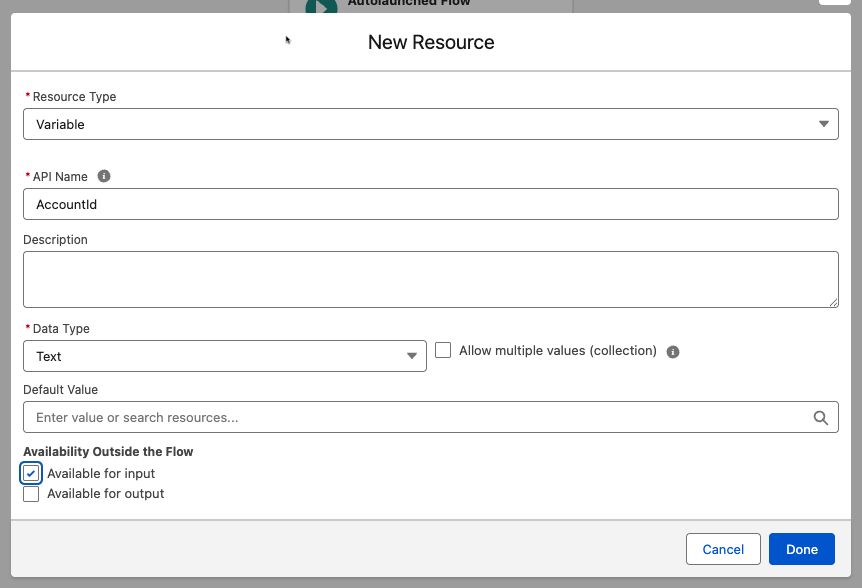862x588 pixels.
Task: Click the Default Value search icon
Action: pyautogui.click(x=821, y=417)
